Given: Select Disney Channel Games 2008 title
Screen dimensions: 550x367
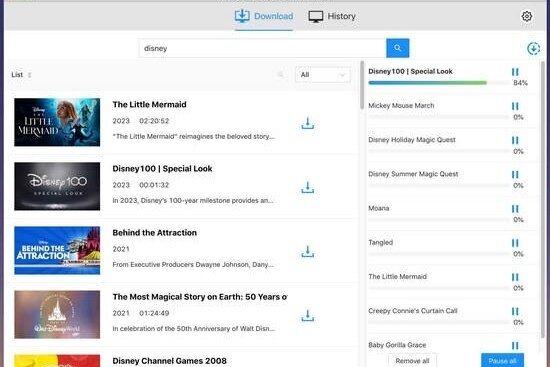Looking at the screenshot, I should coord(169,361).
